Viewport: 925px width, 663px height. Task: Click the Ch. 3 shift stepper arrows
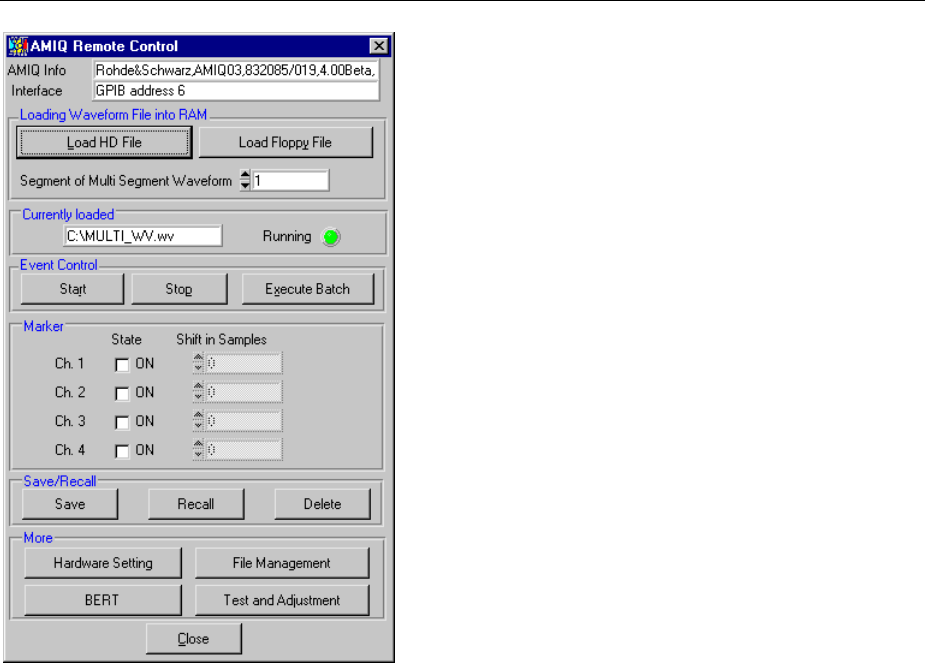coord(198,421)
